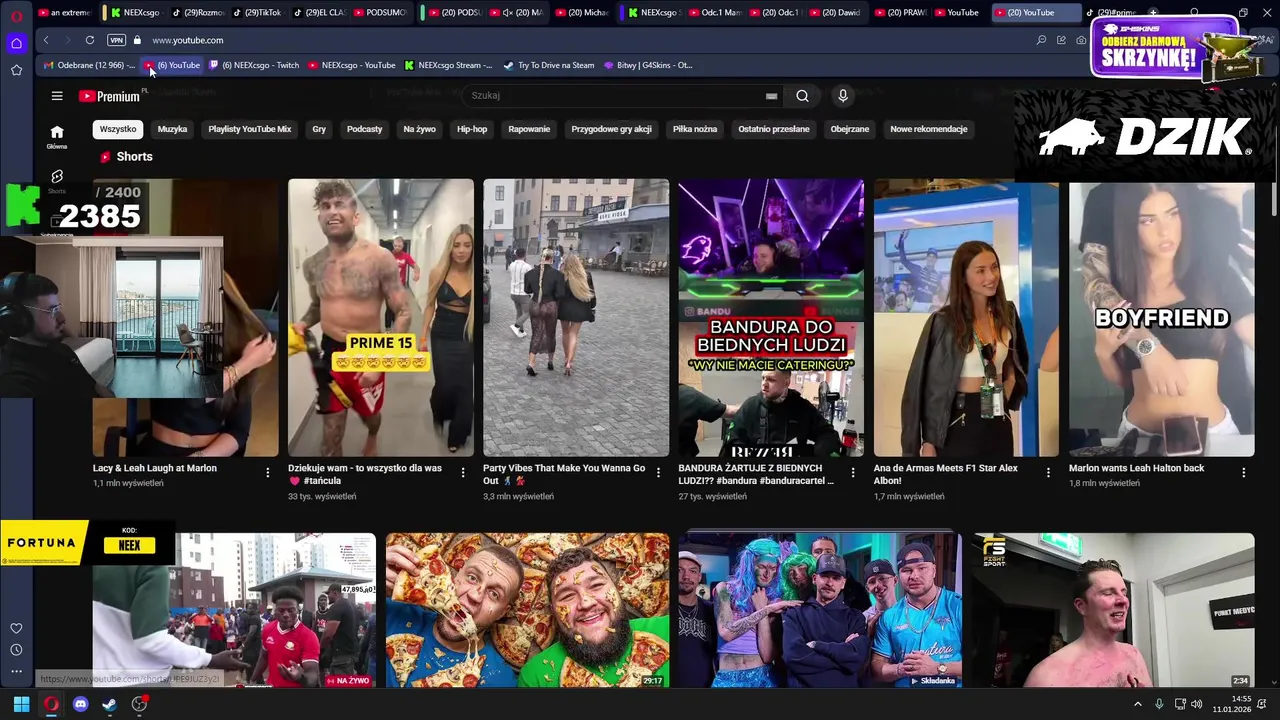Select the Obejrzane filter chip

tap(850, 129)
